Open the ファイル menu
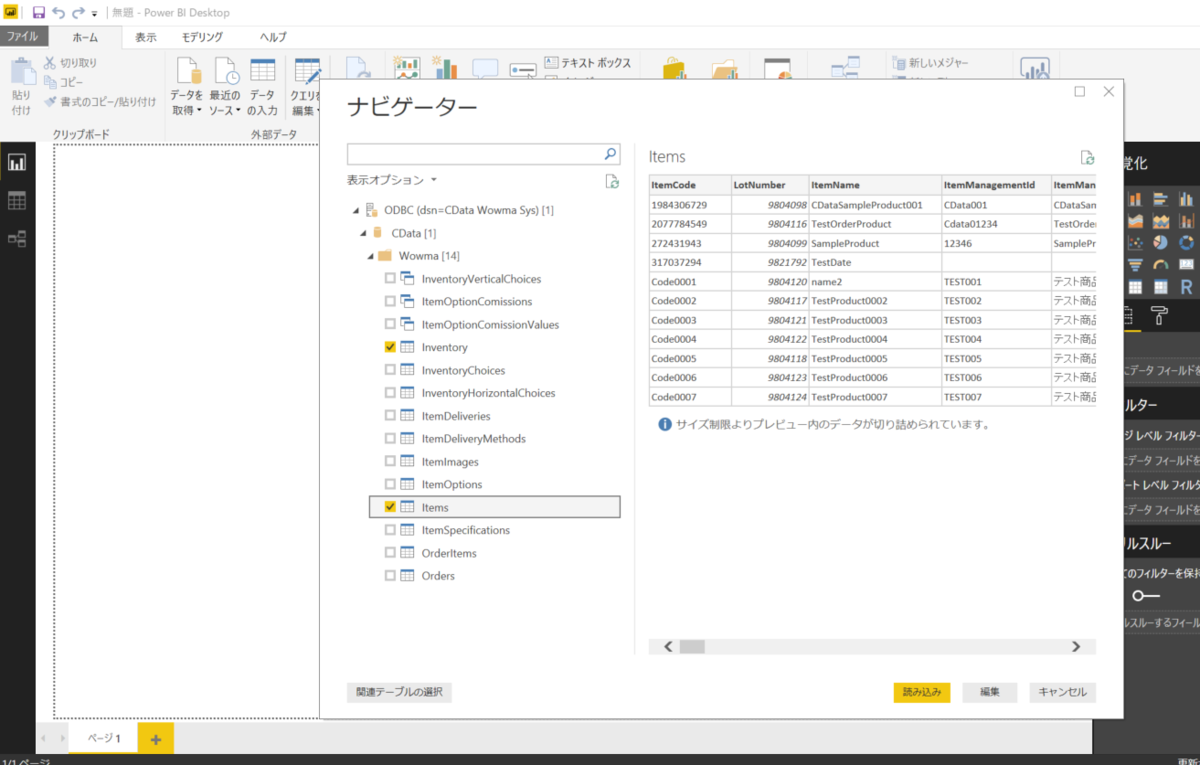 (x=24, y=35)
